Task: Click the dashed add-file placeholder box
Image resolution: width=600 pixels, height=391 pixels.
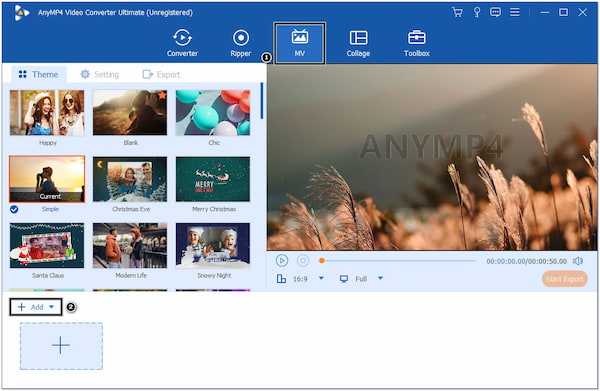Action: pyautogui.click(x=61, y=346)
